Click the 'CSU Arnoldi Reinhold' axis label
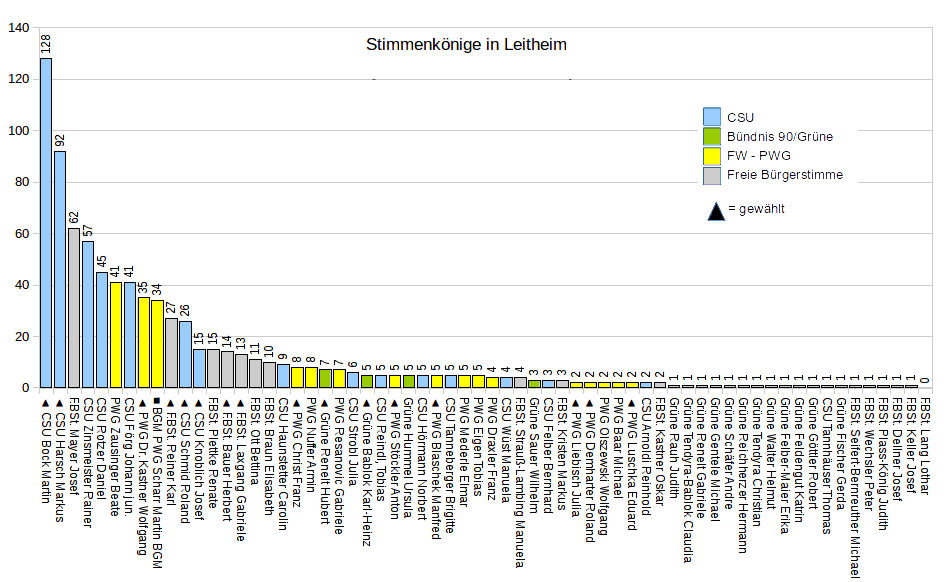 646,457
